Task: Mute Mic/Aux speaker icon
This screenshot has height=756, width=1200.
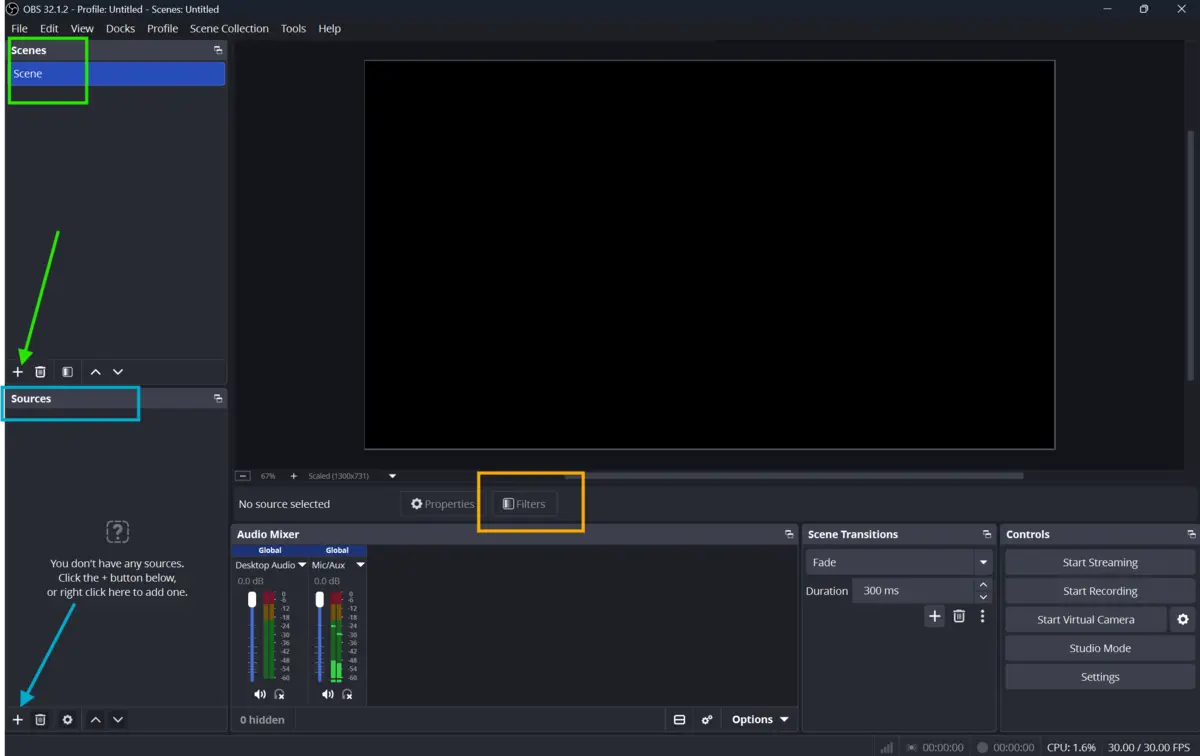Action: 327,694
